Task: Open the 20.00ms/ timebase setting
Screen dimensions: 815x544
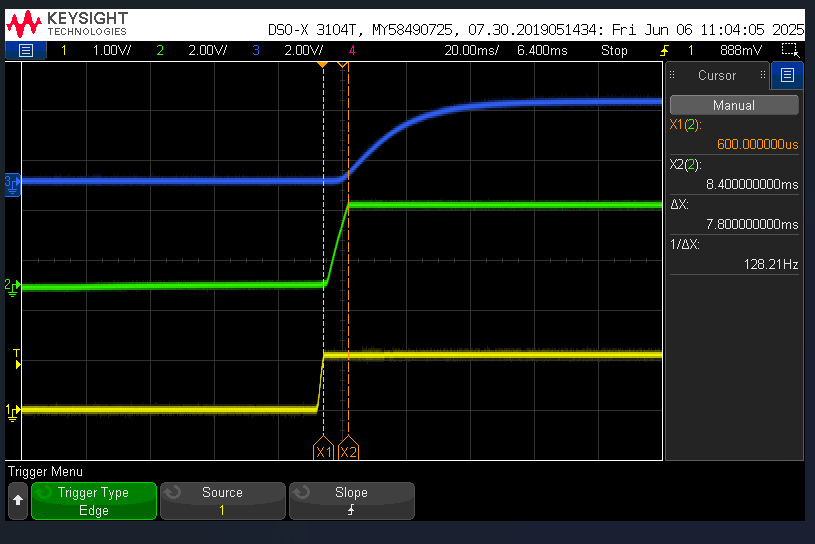Action: [x=471, y=50]
